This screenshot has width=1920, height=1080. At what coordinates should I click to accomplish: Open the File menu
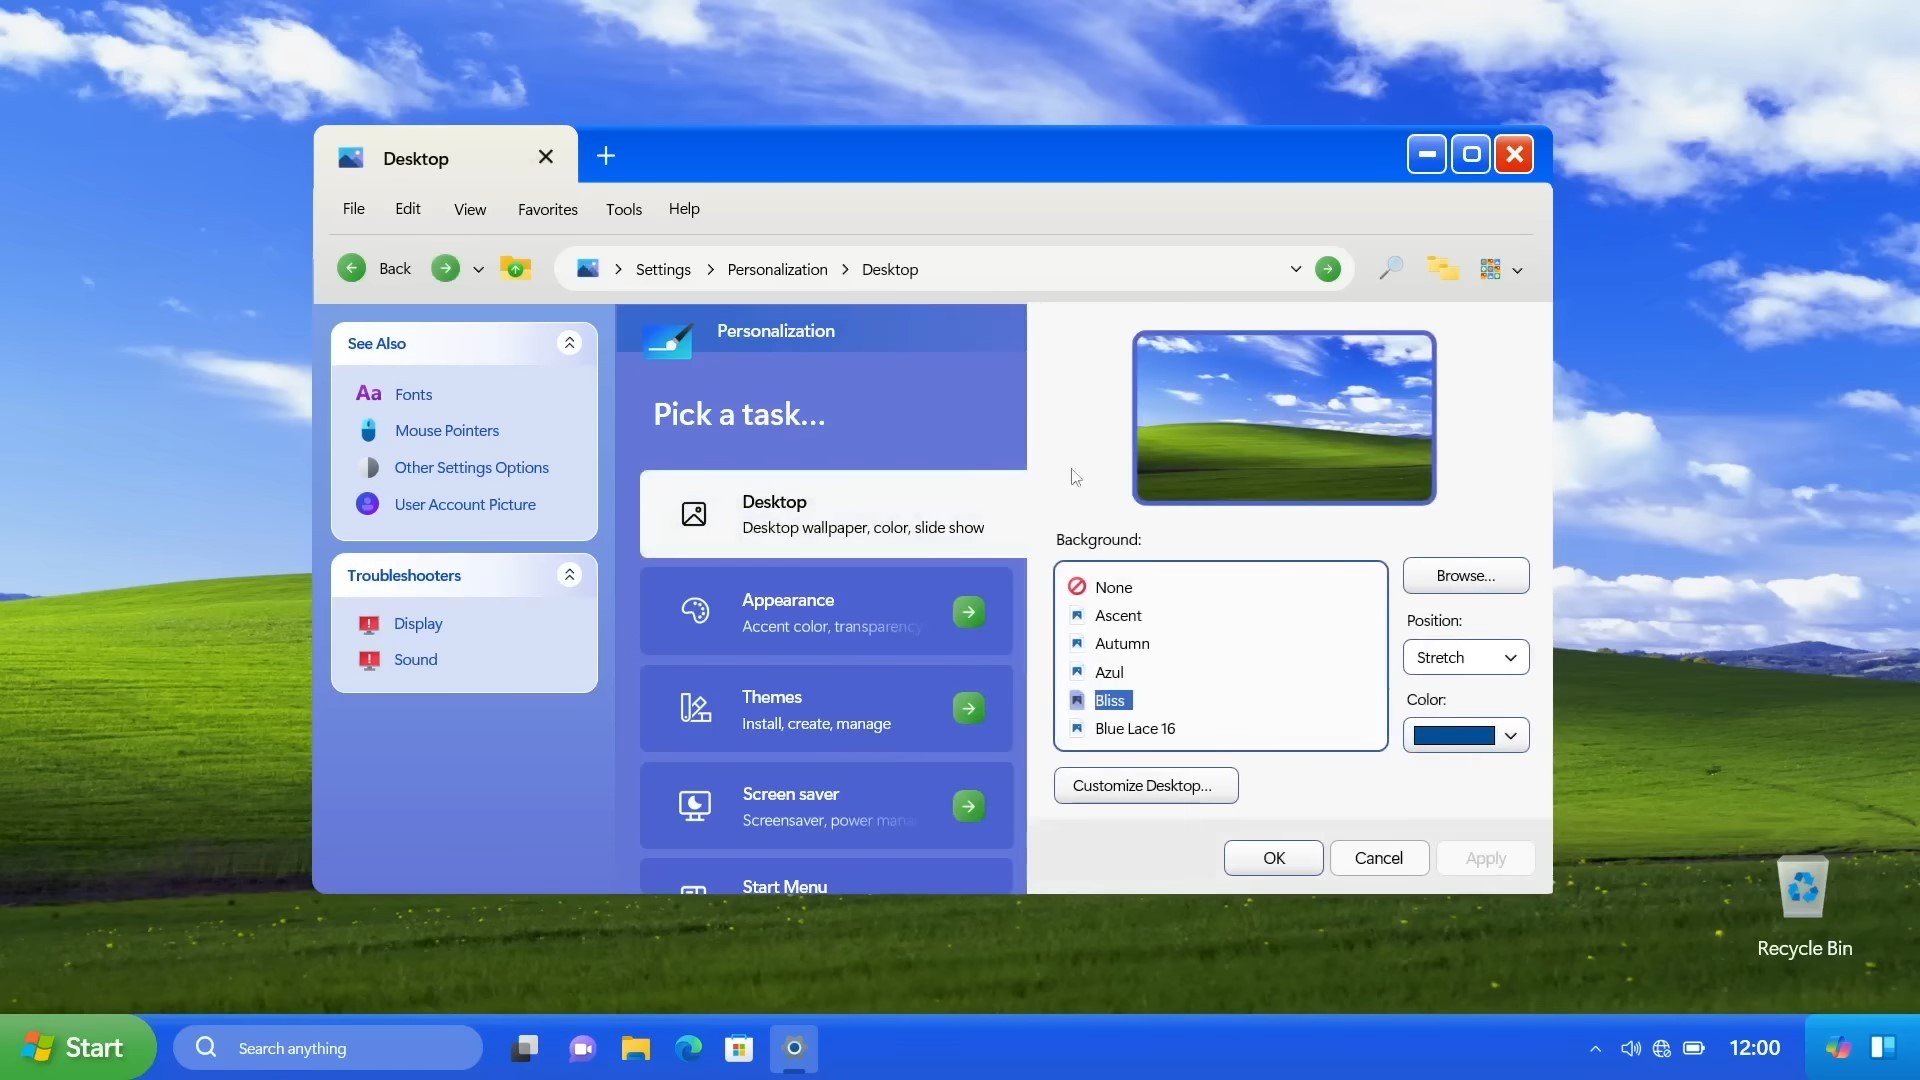coord(353,209)
